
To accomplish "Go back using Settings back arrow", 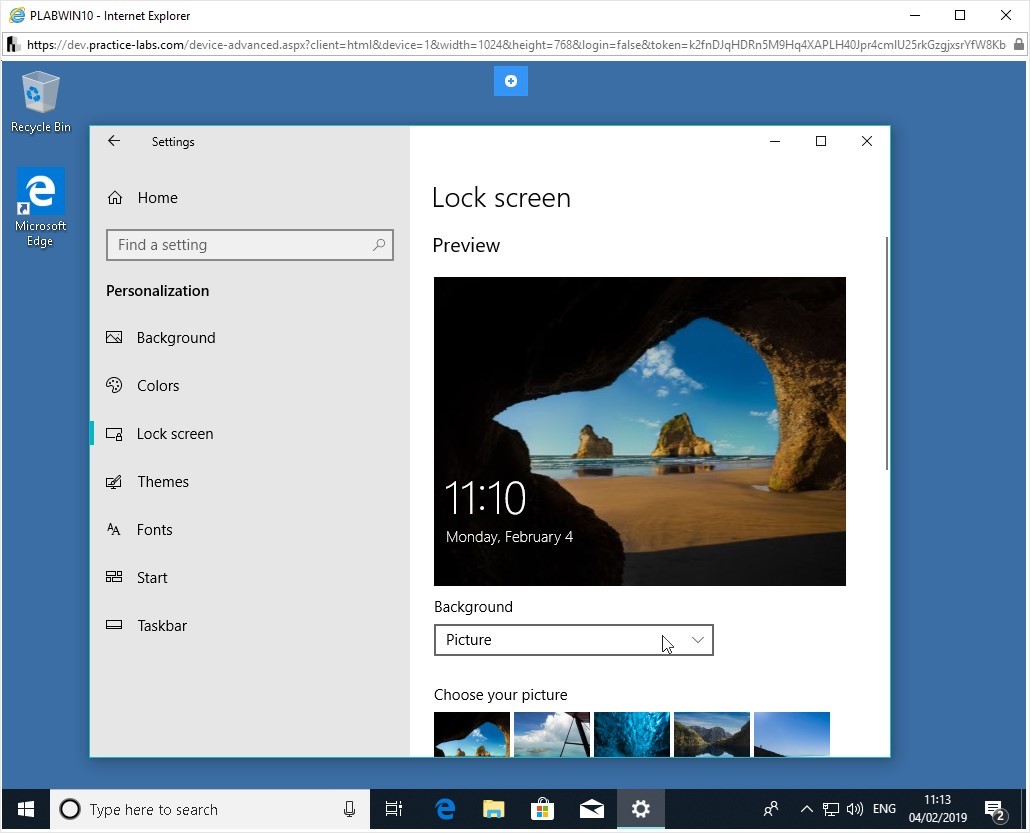I will click(114, 141).
